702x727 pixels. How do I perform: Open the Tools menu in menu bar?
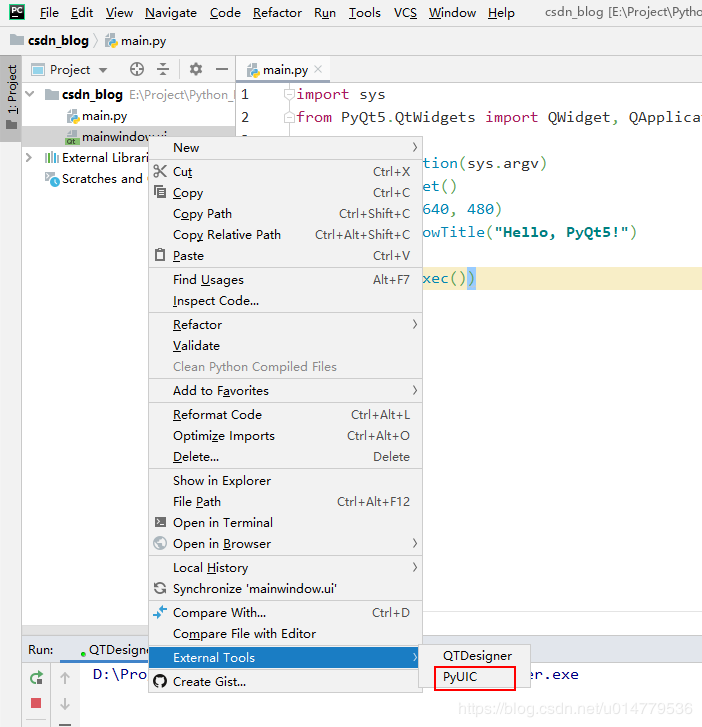pos(364,13)
